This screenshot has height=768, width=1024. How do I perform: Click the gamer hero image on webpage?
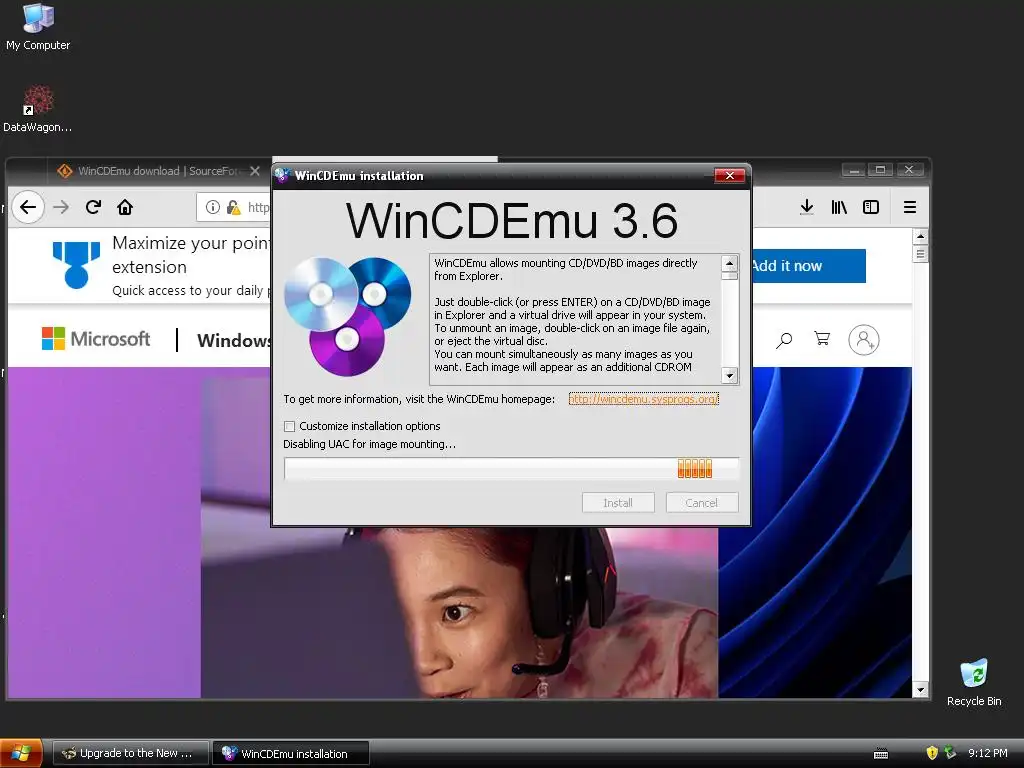coord(459,611)
